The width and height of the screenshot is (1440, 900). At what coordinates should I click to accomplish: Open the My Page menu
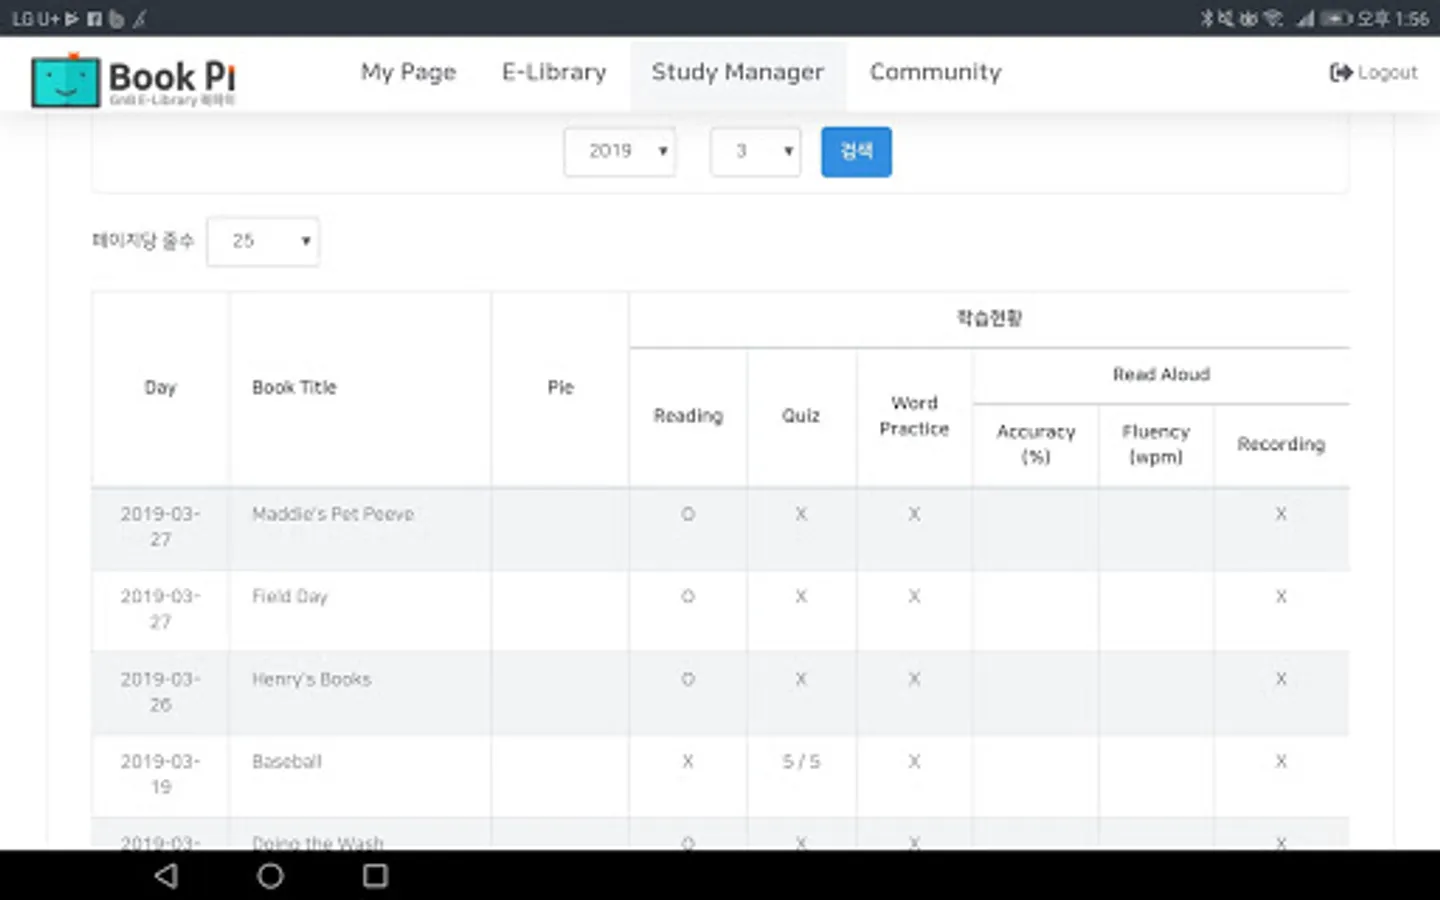408,73
